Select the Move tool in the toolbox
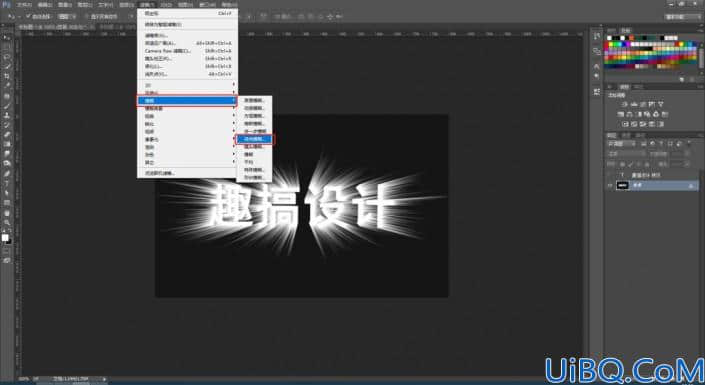The image size is (705, 385). [x=7, y=38]
